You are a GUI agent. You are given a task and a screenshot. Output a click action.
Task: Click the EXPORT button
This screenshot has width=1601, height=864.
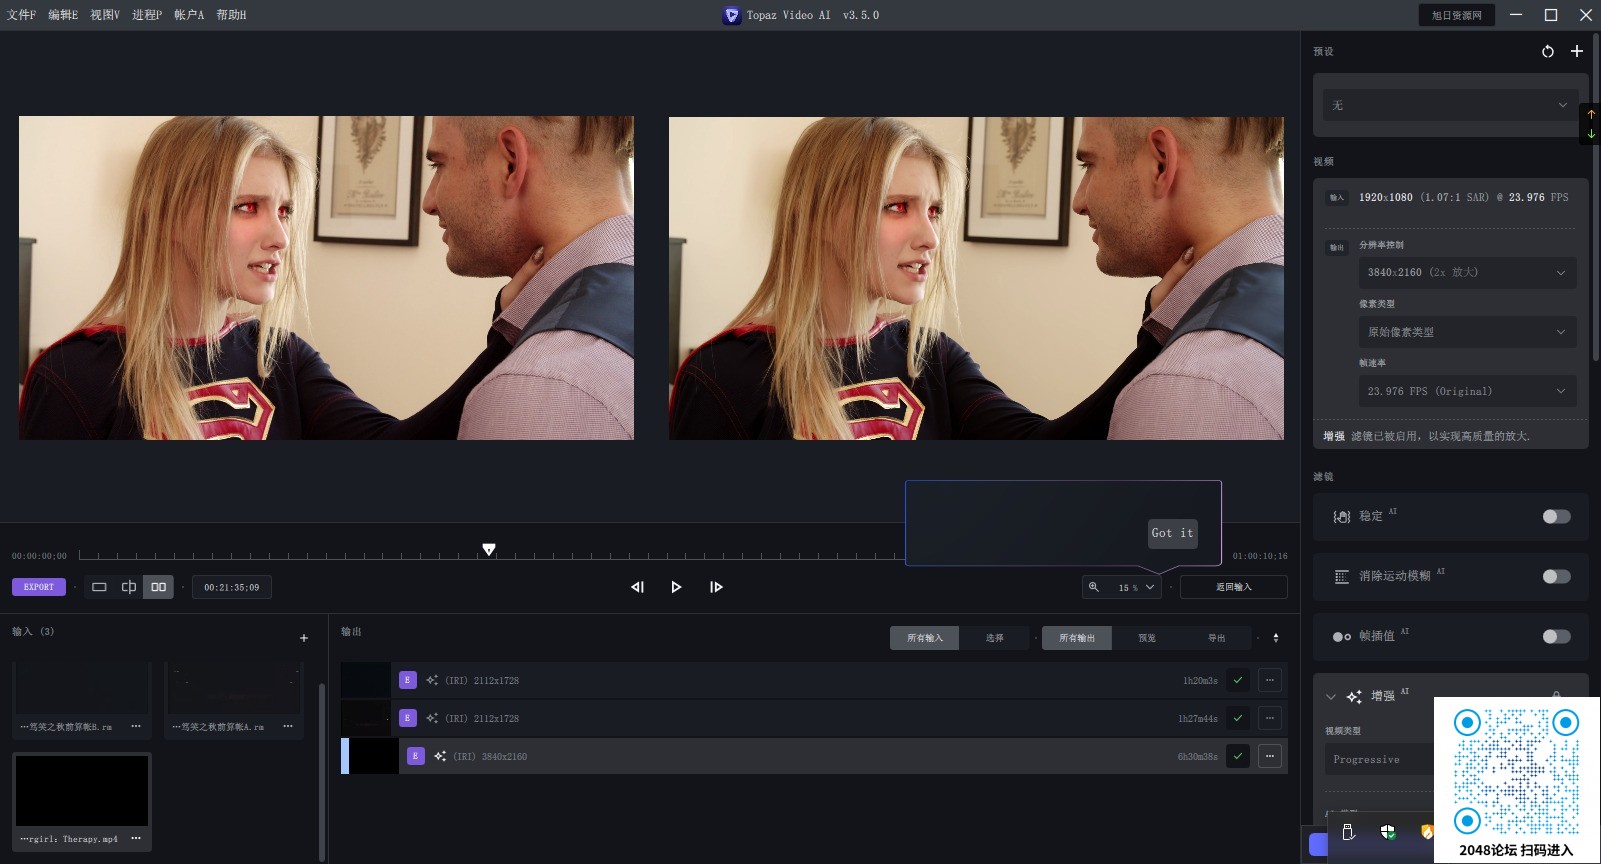[39, 587]
